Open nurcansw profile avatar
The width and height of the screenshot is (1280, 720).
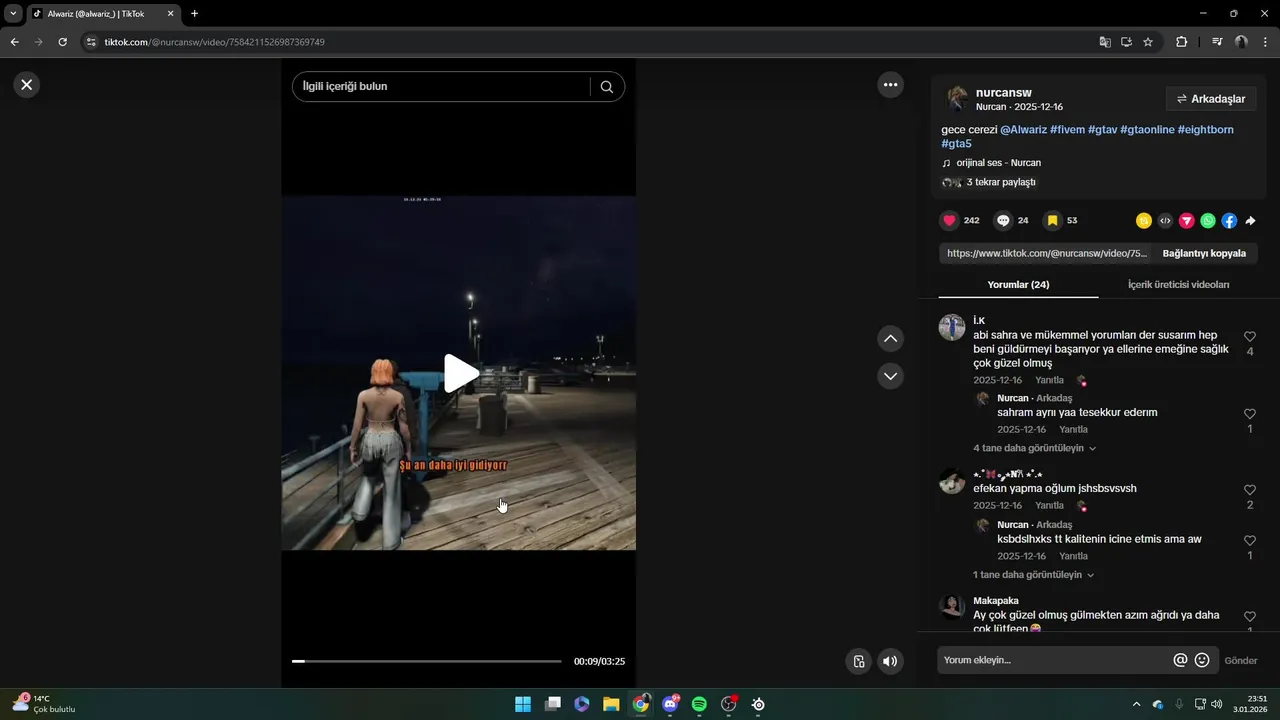957,98
